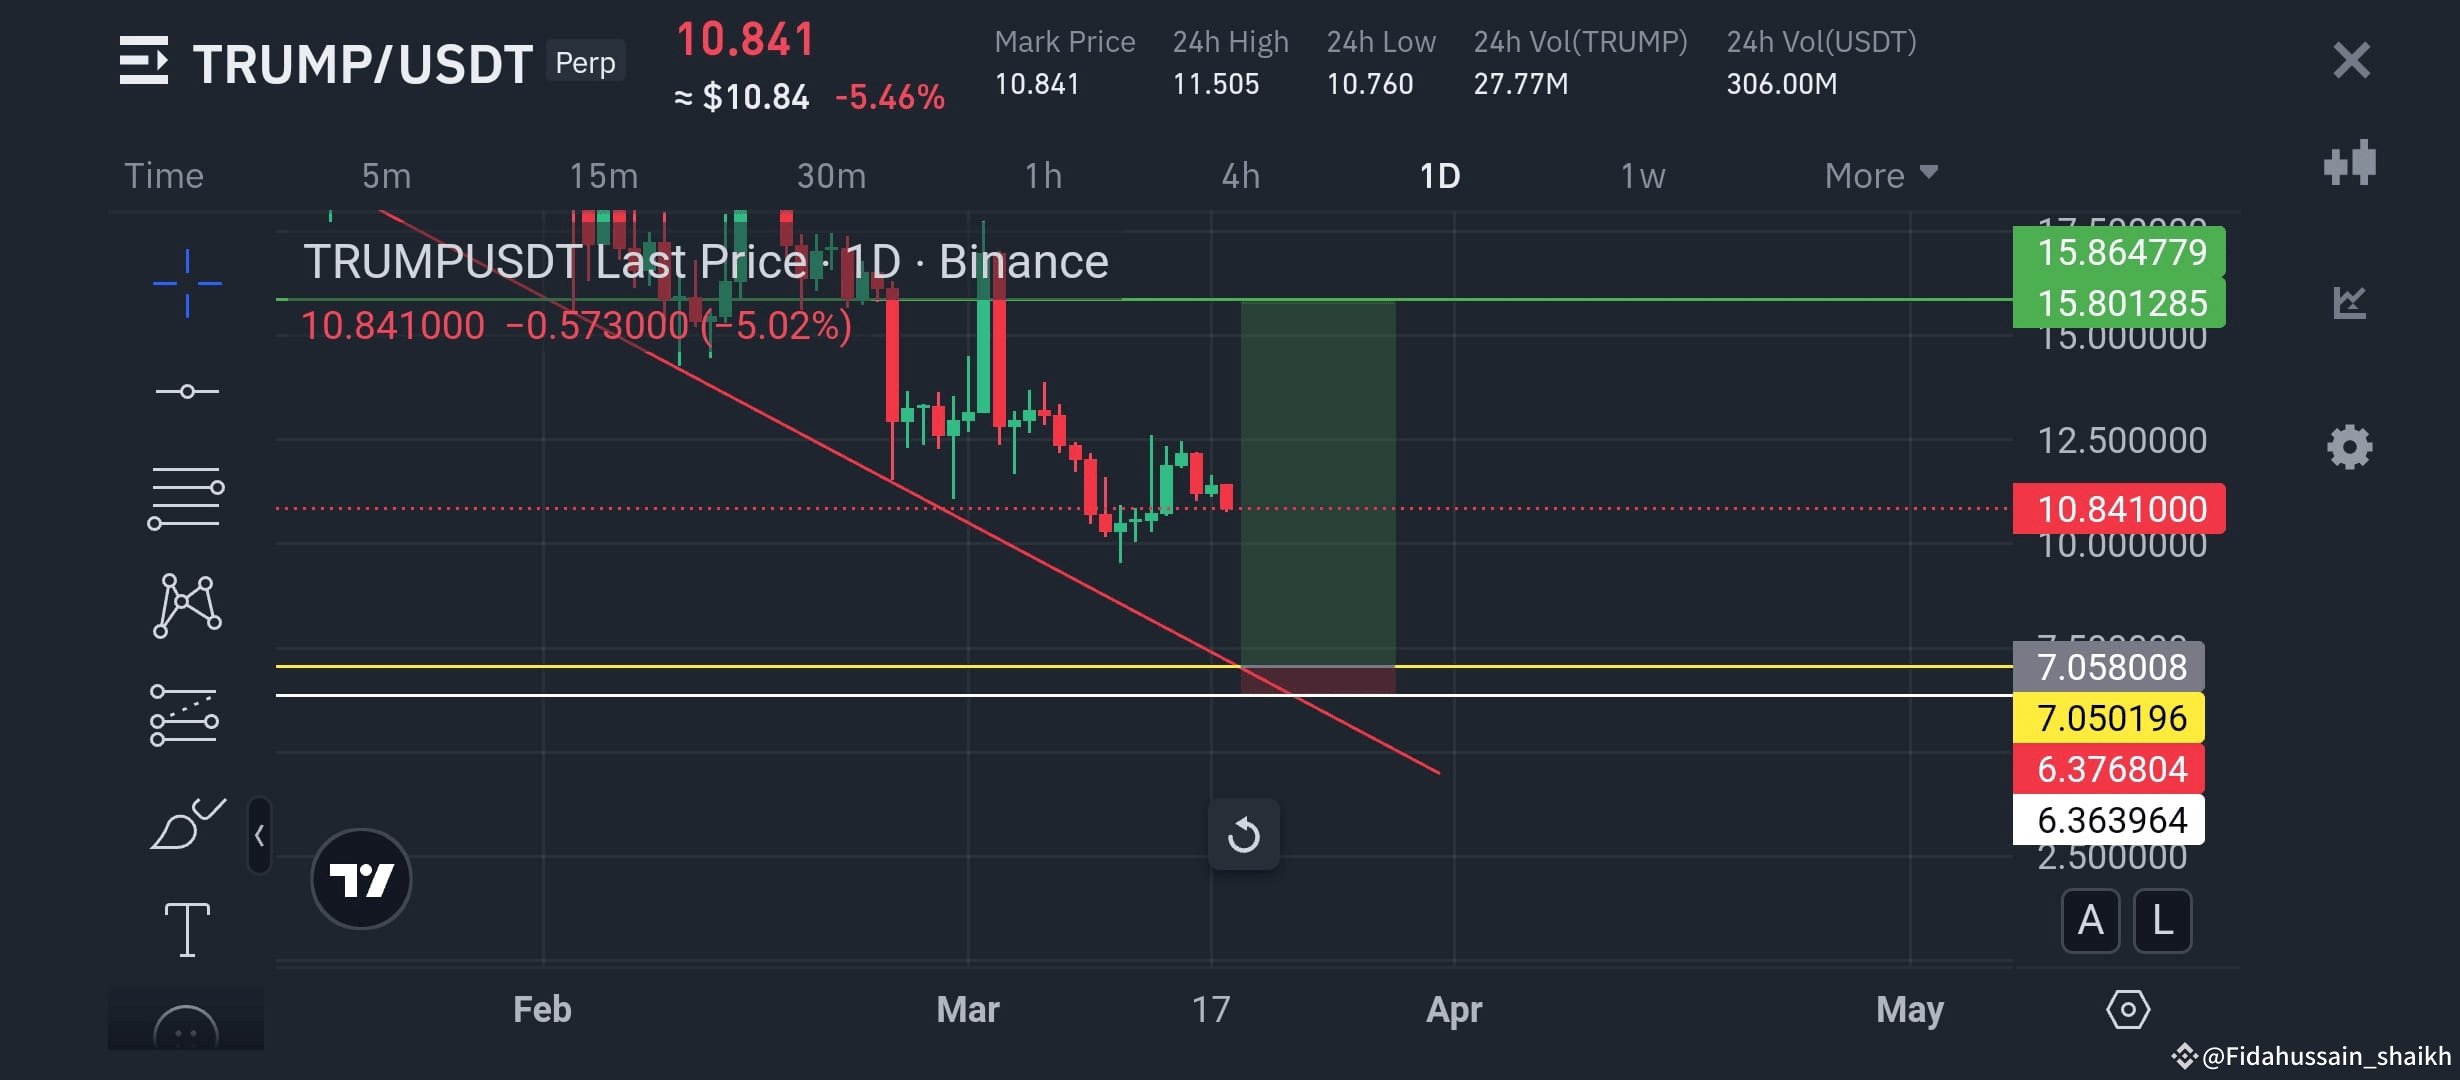Click the May label on time axis
The width and height of the screenshot is (2460, 1080).
point(1910,1010)
